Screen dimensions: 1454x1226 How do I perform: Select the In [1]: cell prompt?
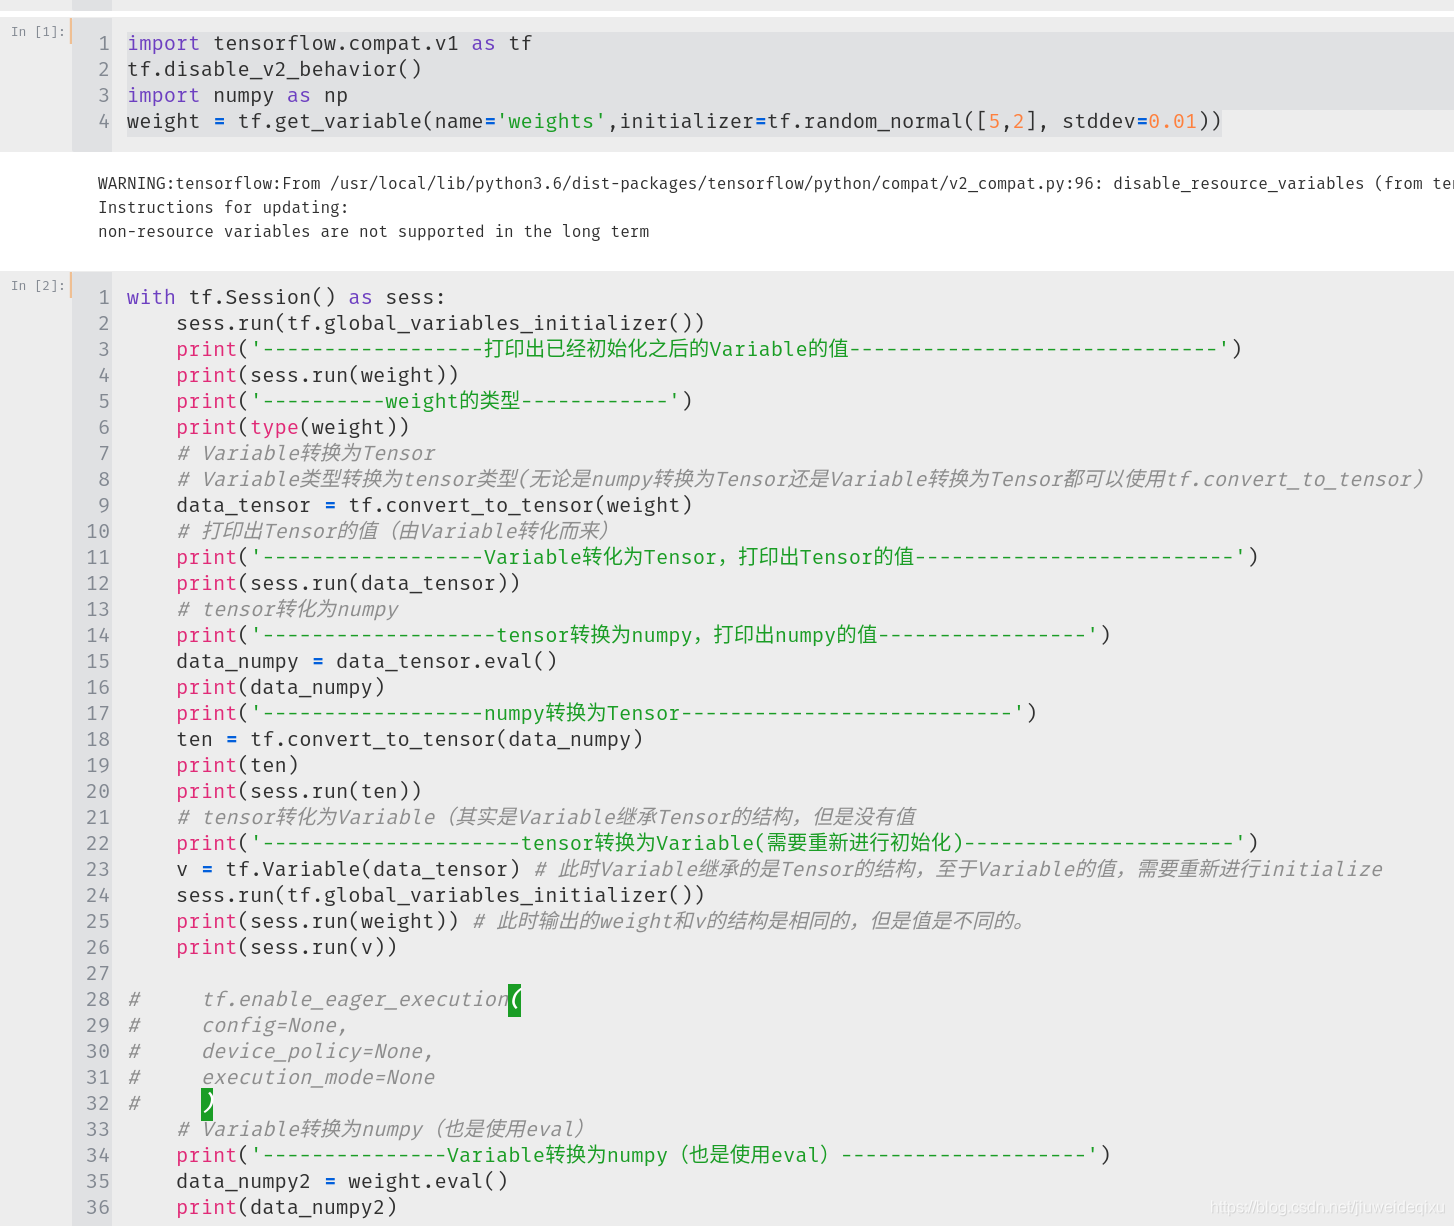click(x=36, y=31)
